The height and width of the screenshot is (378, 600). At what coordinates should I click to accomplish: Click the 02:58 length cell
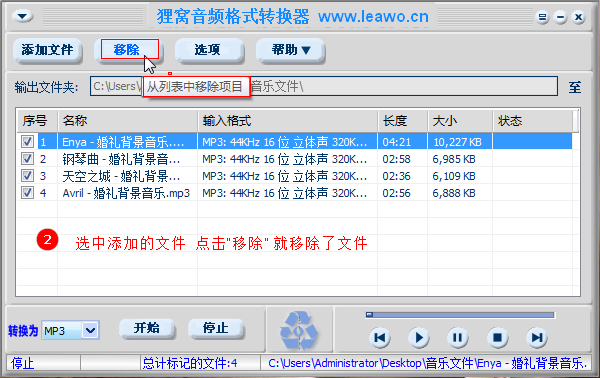pyautogui.click(x=396, y=159)
